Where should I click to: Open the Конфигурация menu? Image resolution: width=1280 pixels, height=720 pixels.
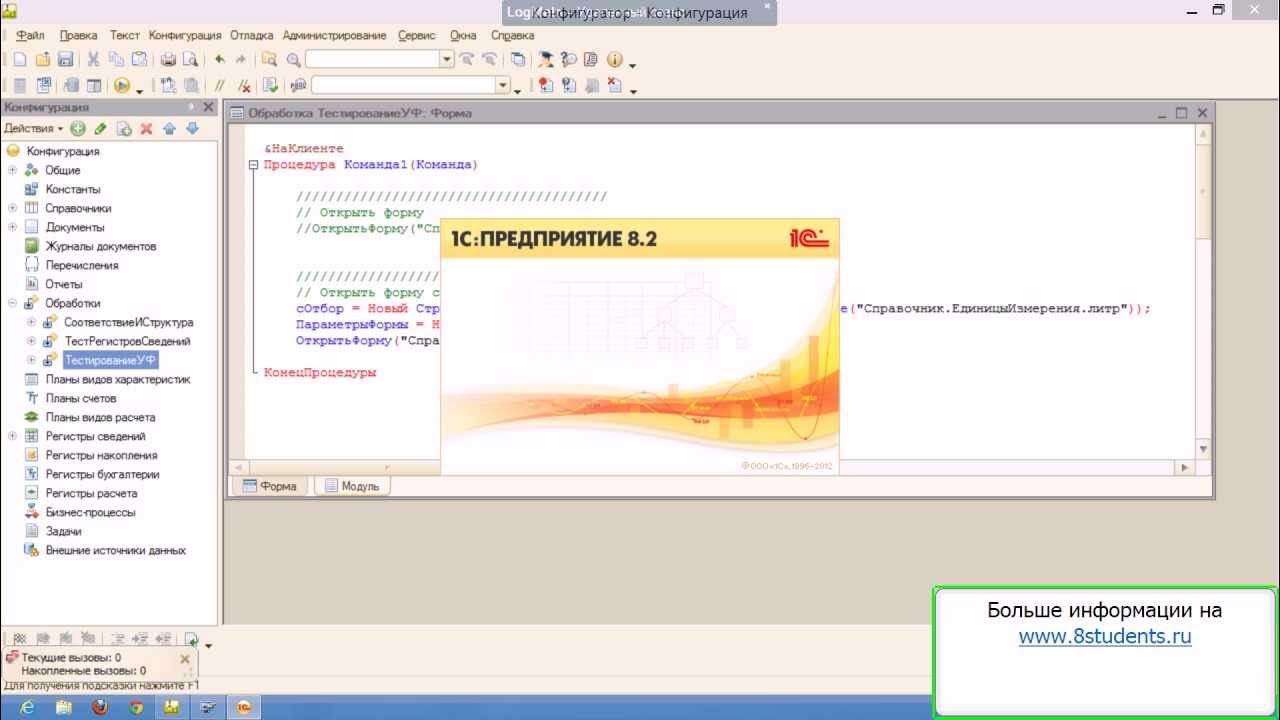pos(185,35)
